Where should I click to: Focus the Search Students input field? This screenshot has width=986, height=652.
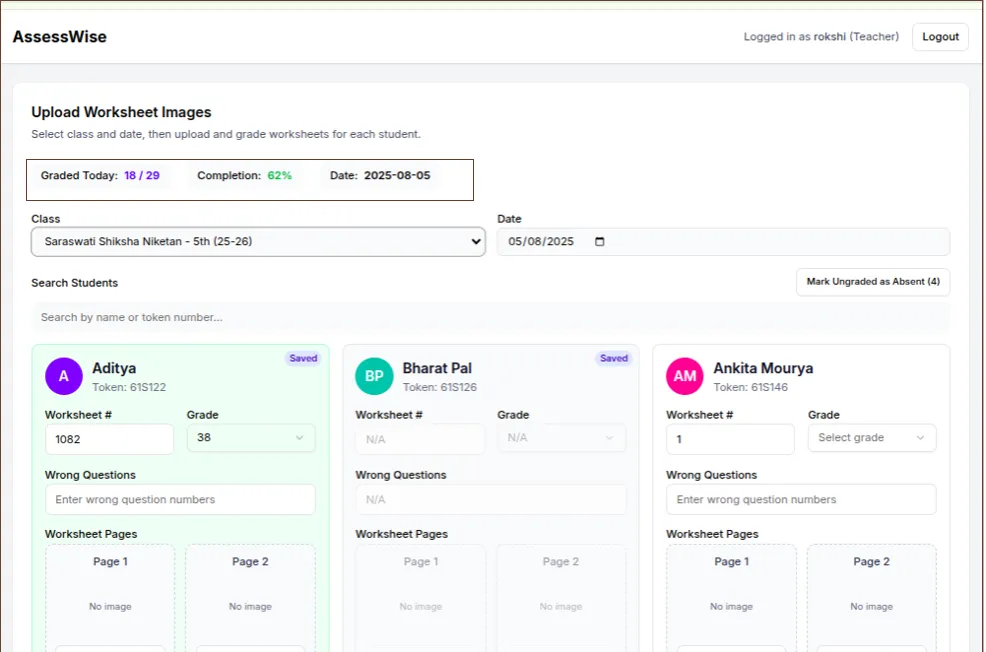coord(490,317)
